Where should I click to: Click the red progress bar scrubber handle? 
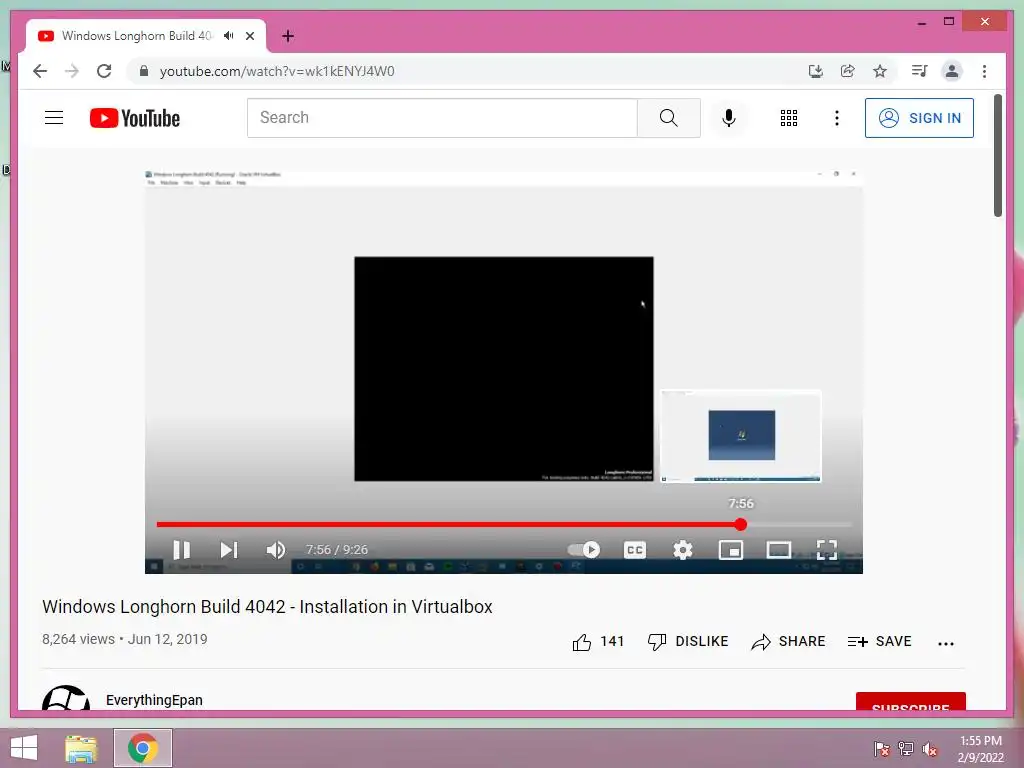pyautogui.click(x=740, y=524)
